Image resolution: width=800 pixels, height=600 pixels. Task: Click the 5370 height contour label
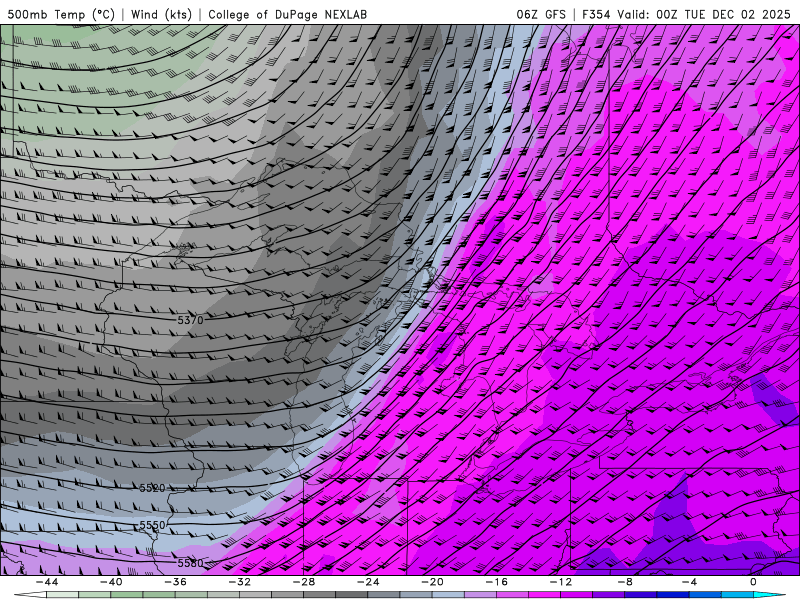[x=190, y=320]
